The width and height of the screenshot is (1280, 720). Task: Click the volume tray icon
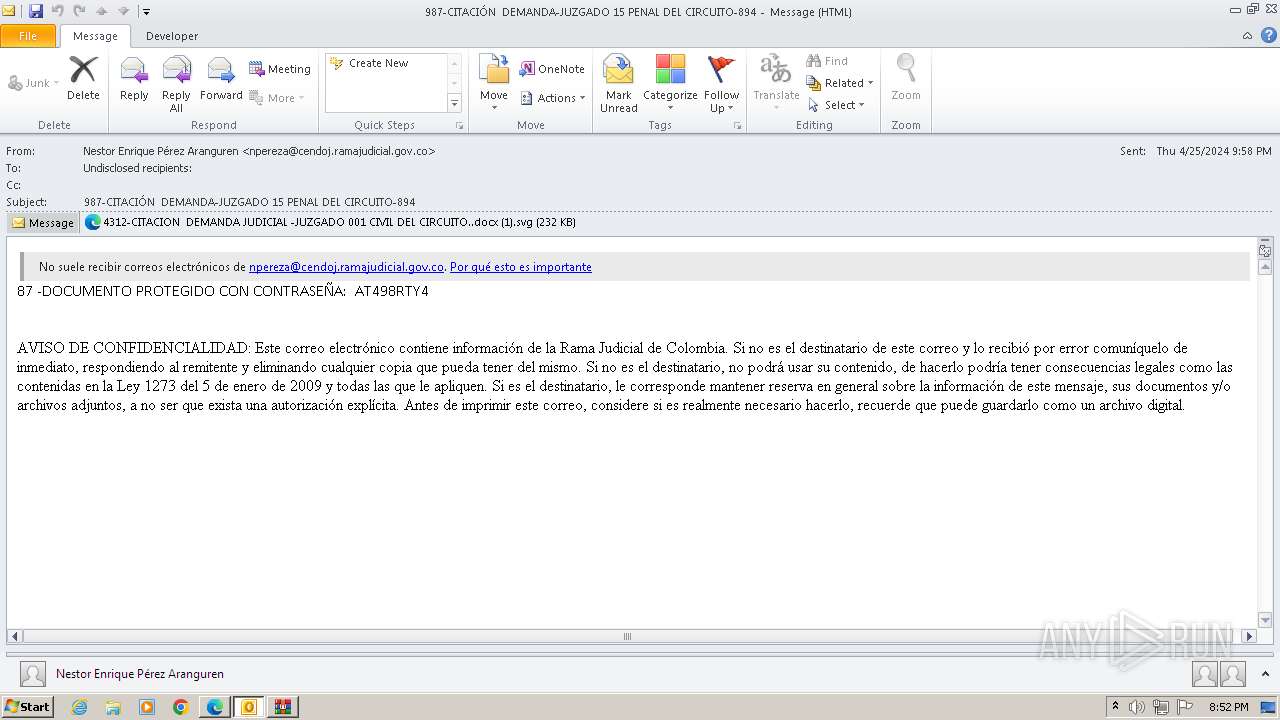1136,707
